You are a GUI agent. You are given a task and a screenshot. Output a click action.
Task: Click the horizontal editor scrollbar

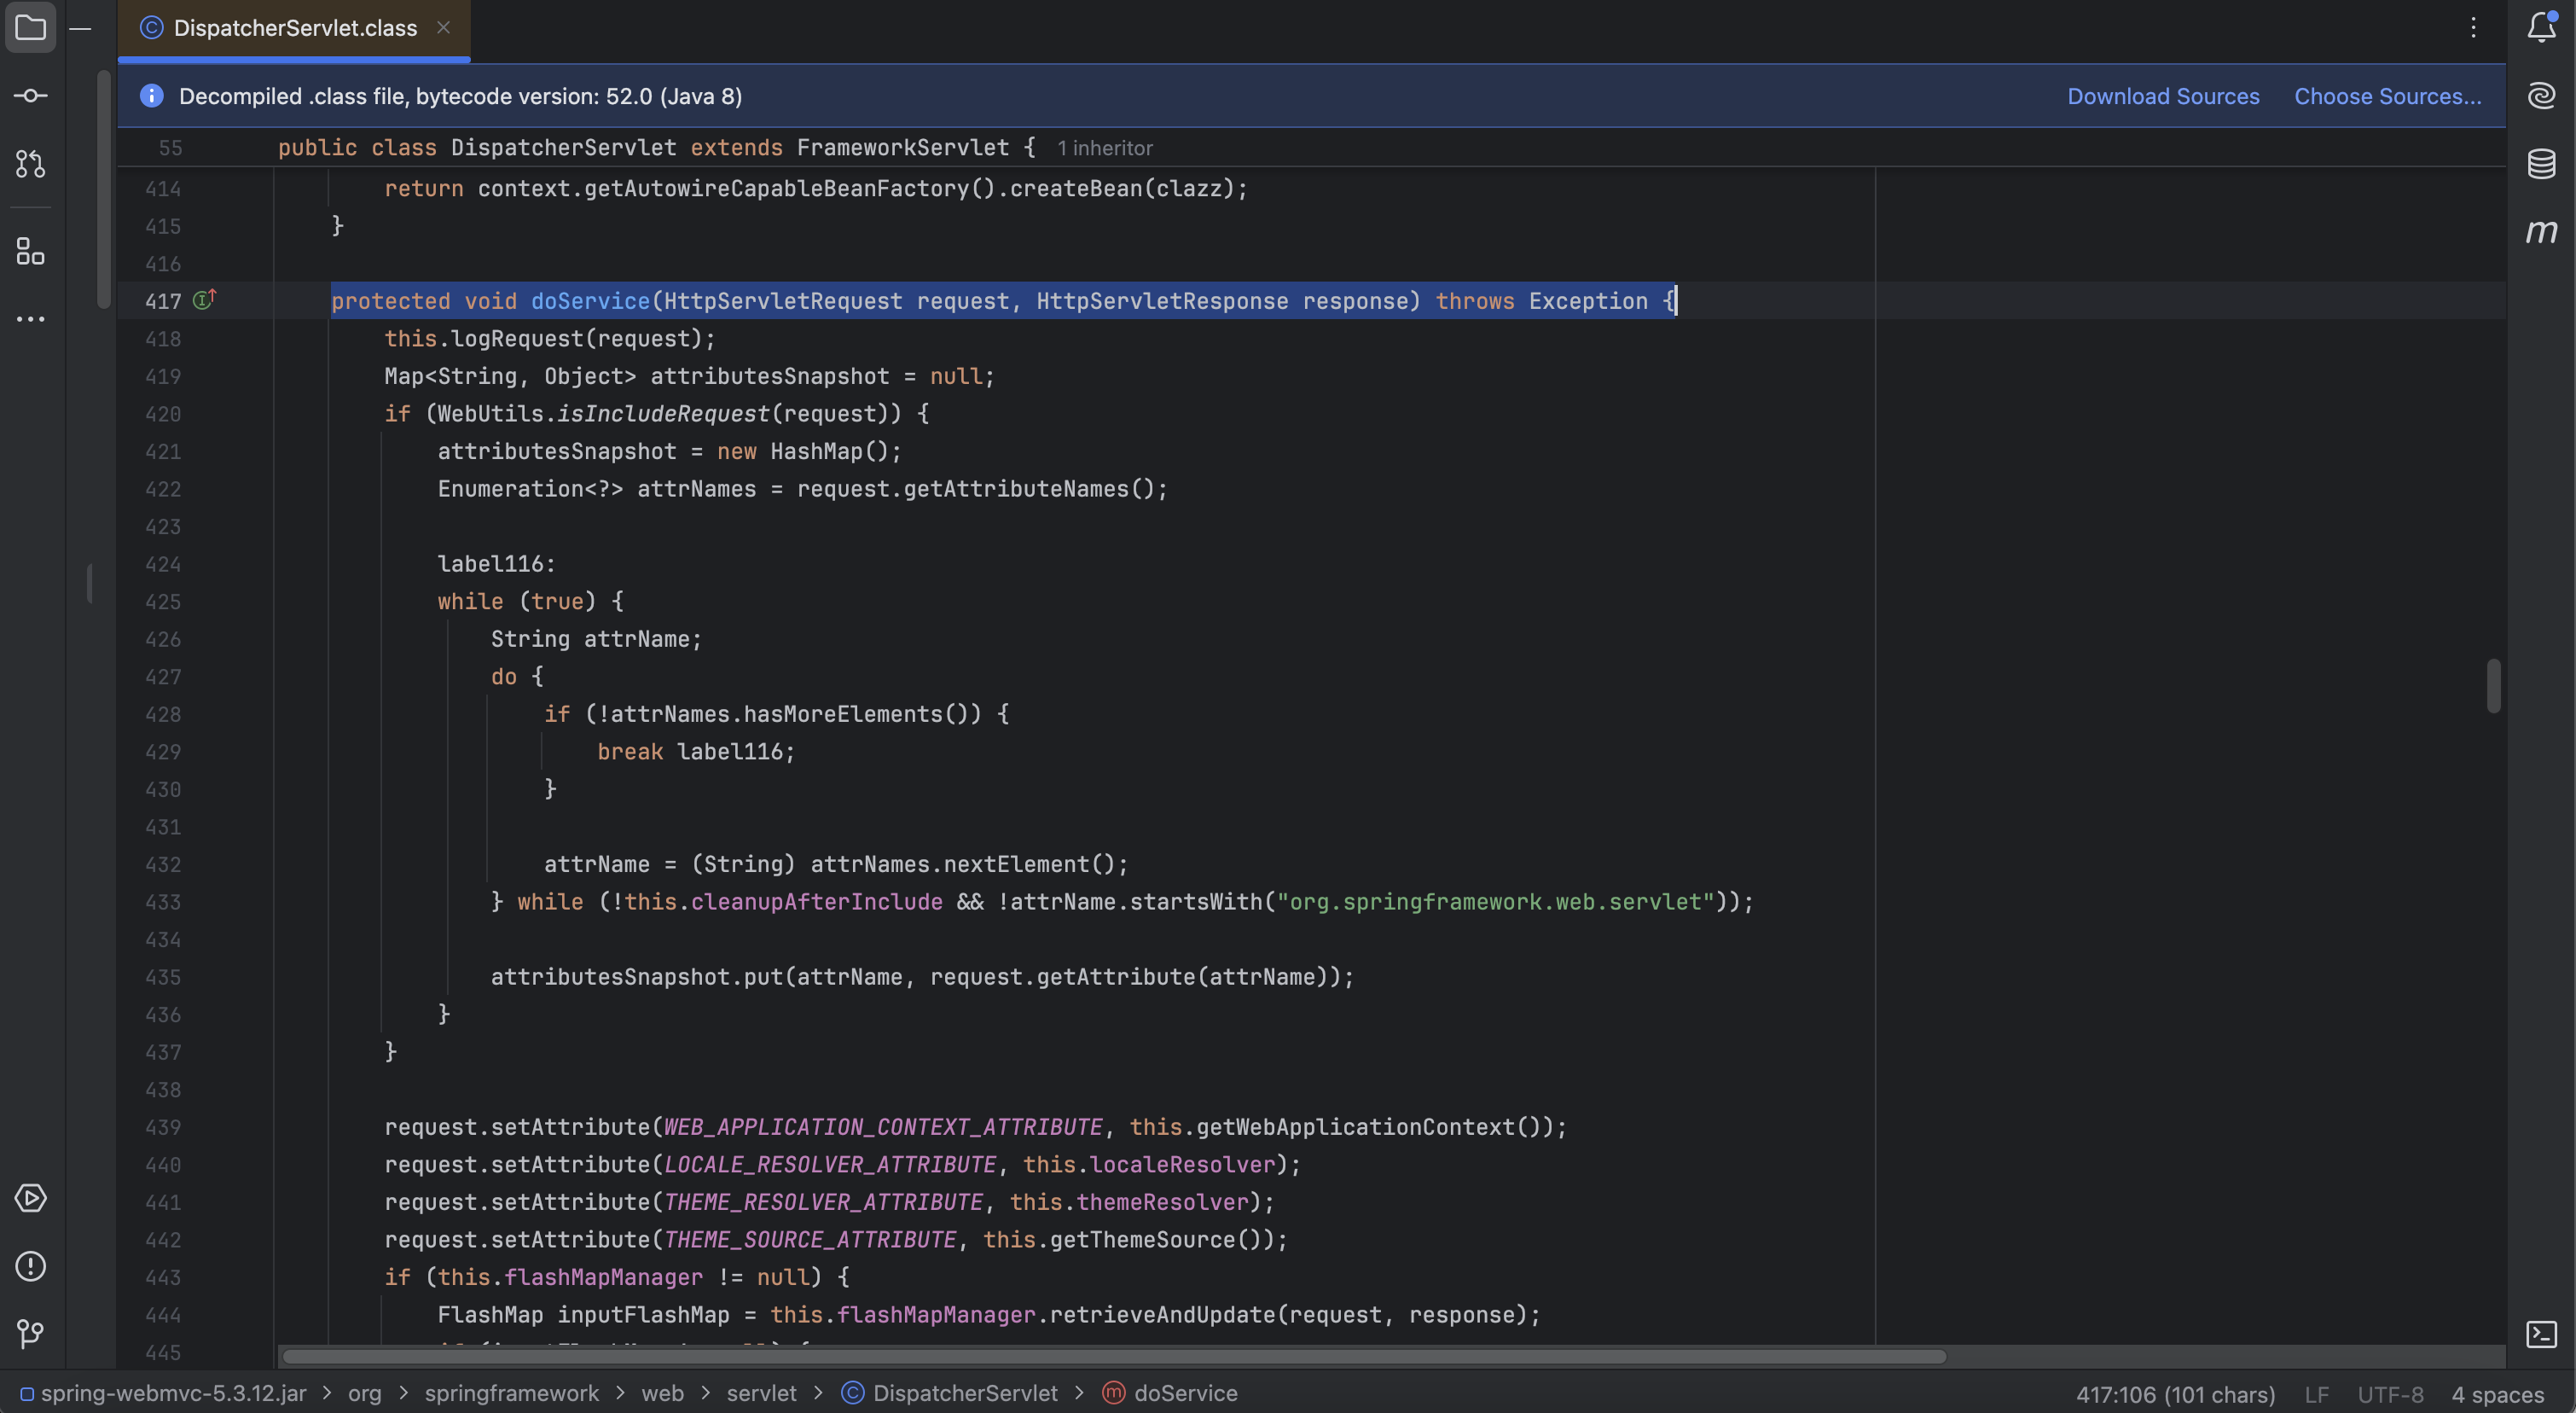(x=1113, y=1357)
